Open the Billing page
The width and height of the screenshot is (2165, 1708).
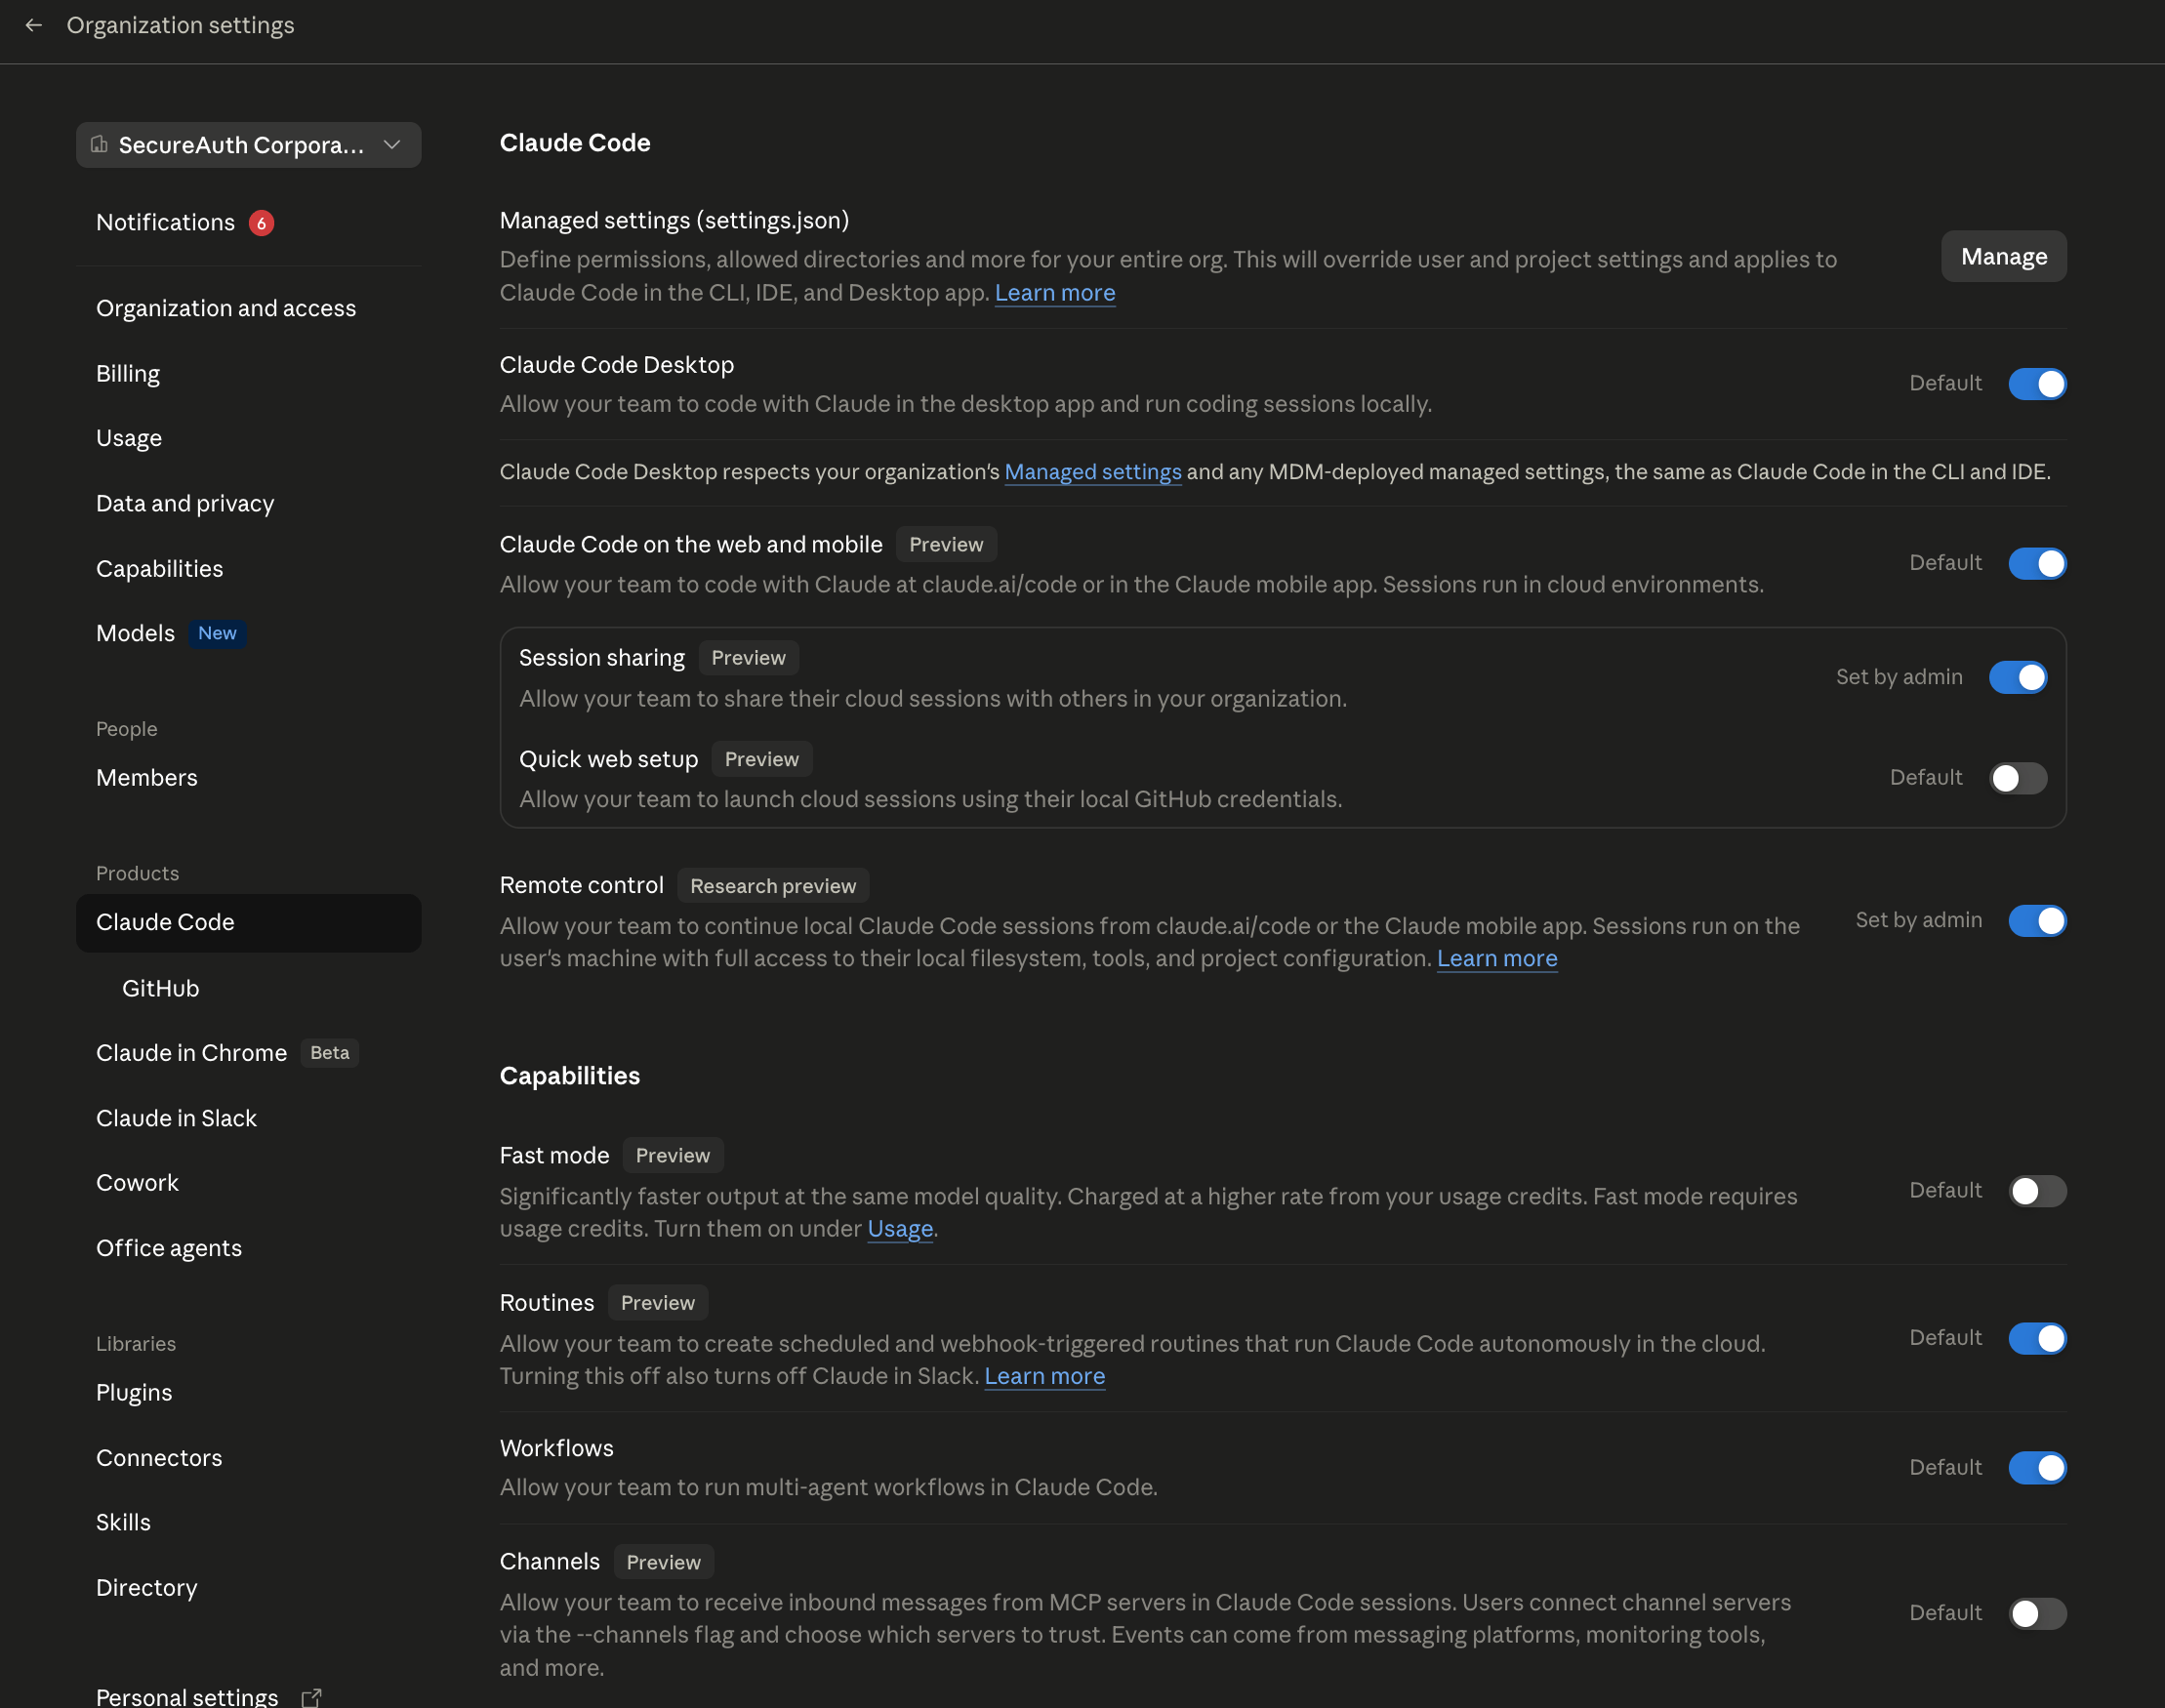point(248,373)
